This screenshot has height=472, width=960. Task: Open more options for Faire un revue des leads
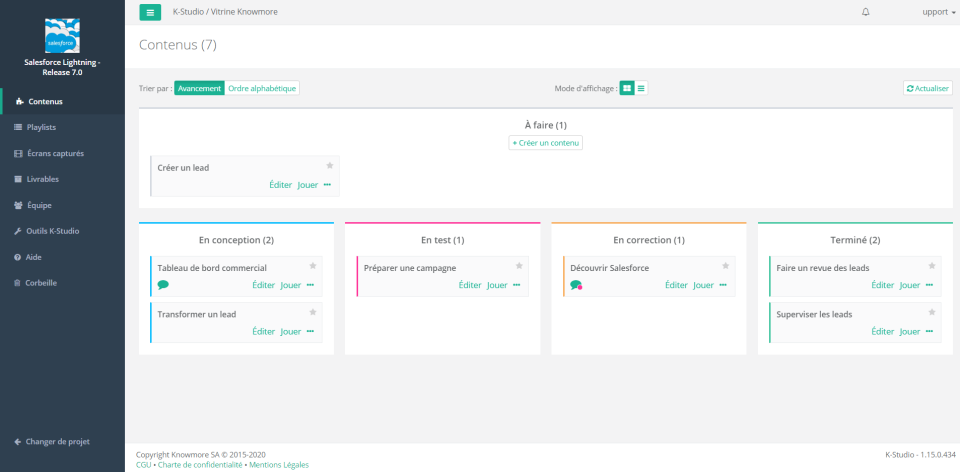(x=929, y=285)
